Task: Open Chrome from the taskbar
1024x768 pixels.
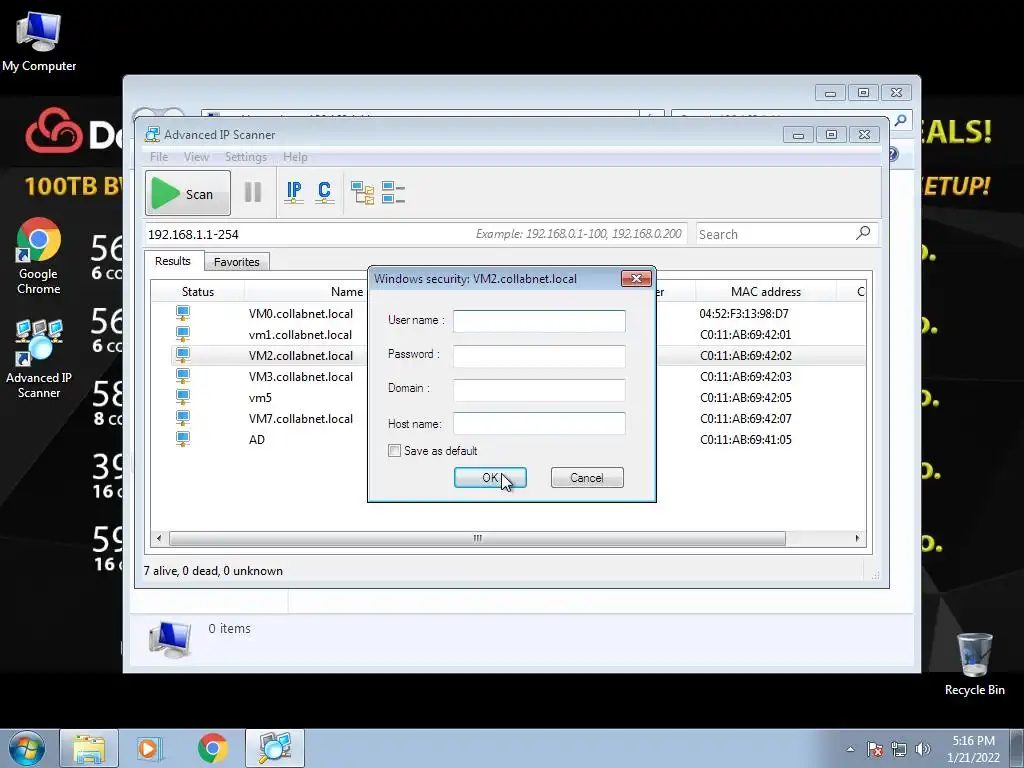Action: pos(212,748)
